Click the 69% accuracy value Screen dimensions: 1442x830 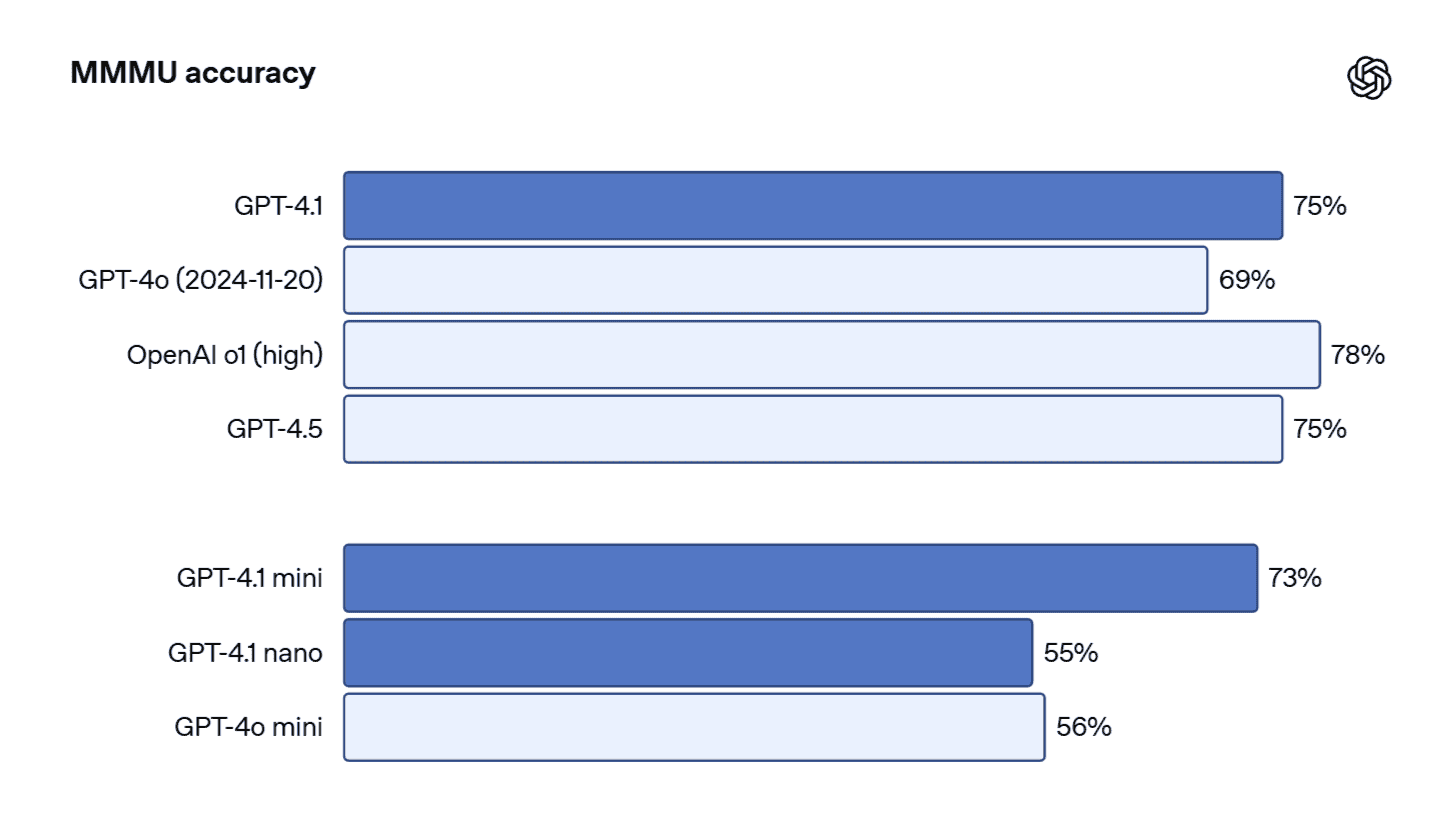[x=1246, y=280]
